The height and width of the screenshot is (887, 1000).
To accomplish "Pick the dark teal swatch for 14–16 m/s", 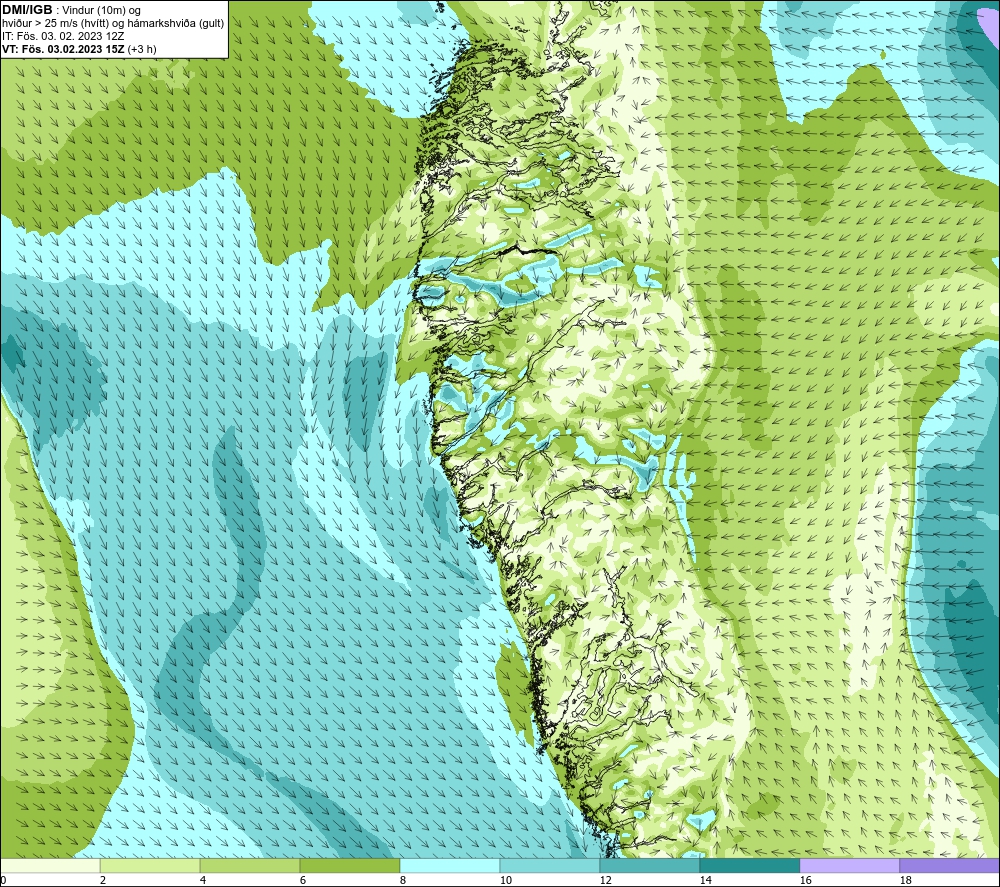I will [x=750, y=865].
